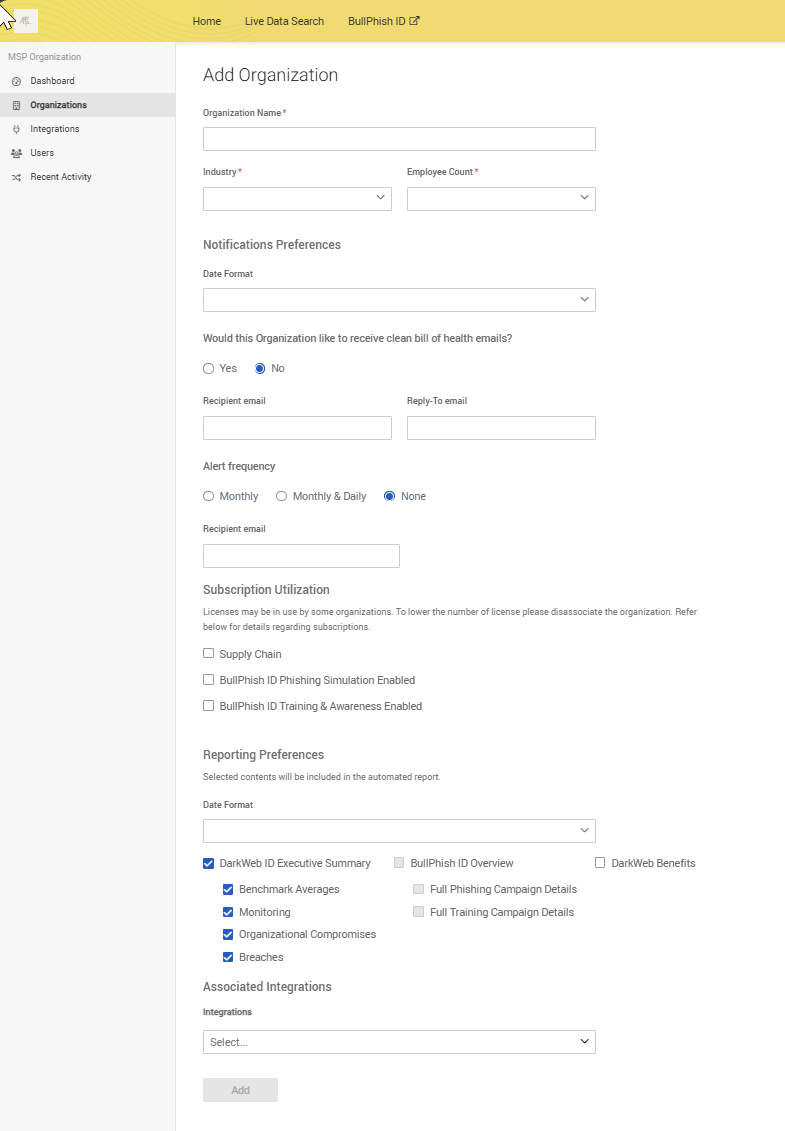Open the Integrations Select dropdown
Viewport: 785px width, 1131px height.
click(399, 1042)
